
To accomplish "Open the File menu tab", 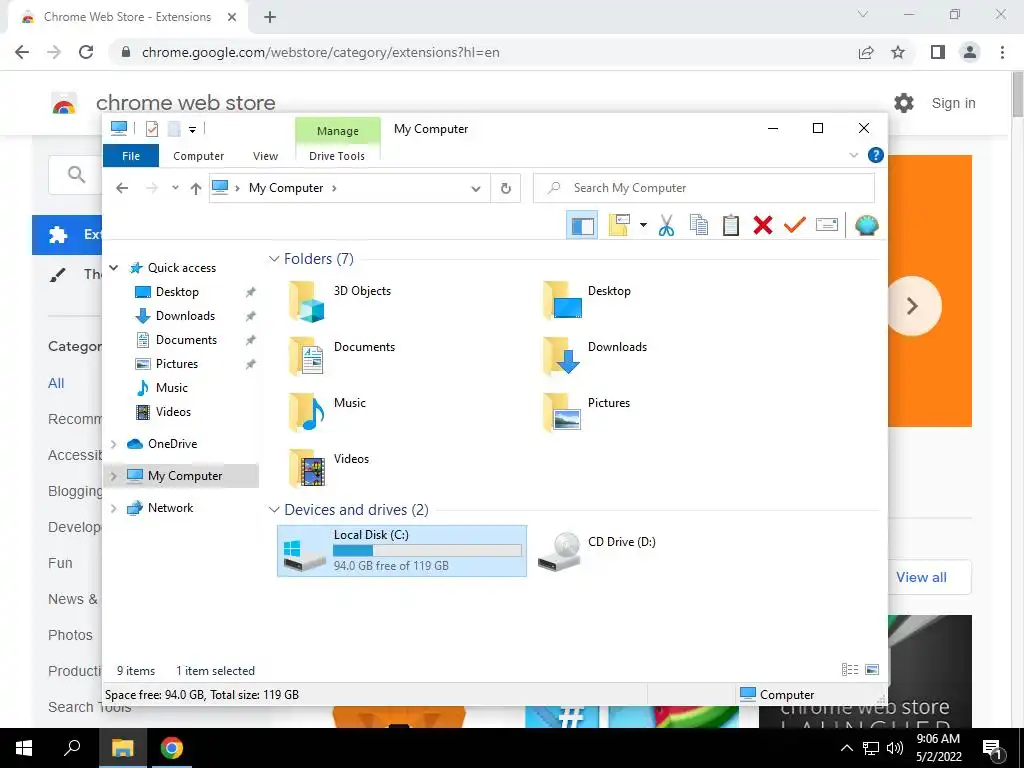I will [x=131, y=156].
